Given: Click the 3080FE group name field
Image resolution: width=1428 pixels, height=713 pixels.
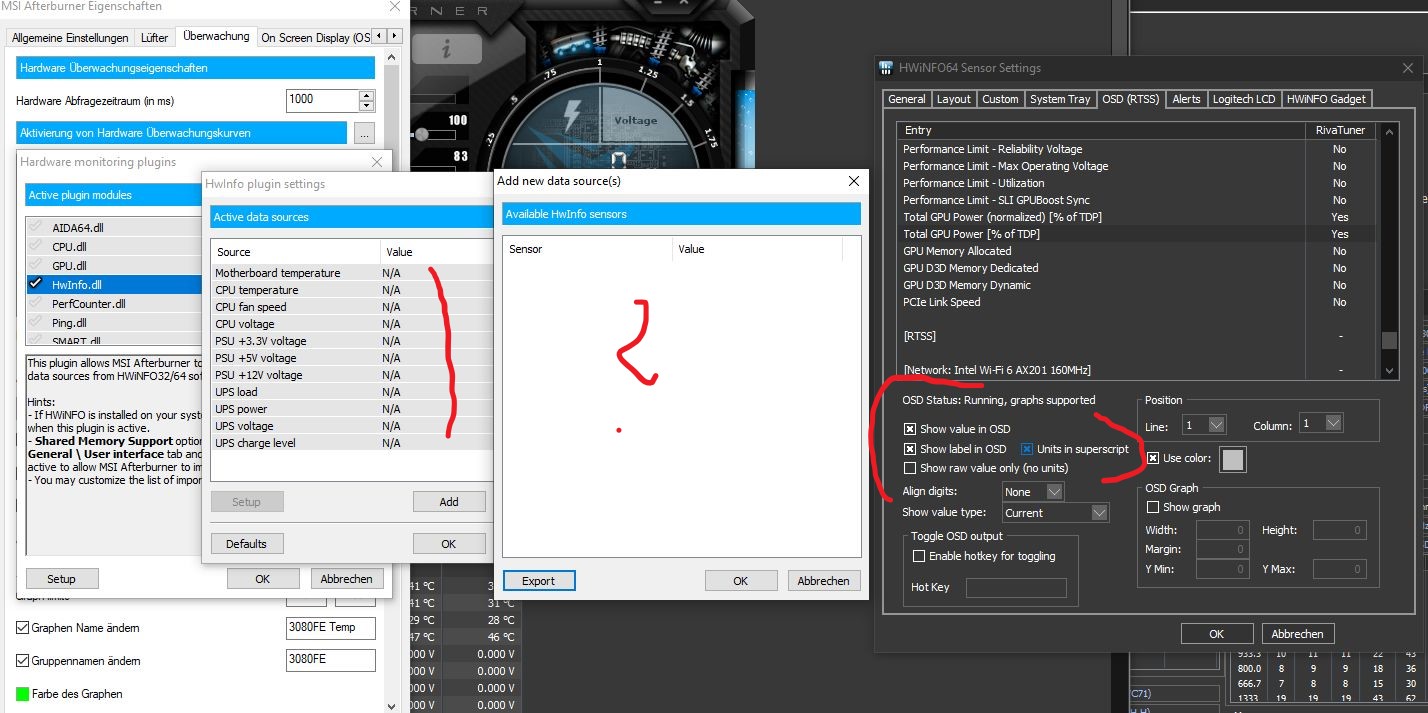Looking at the screenshot, I should click(x=331, y=660).
